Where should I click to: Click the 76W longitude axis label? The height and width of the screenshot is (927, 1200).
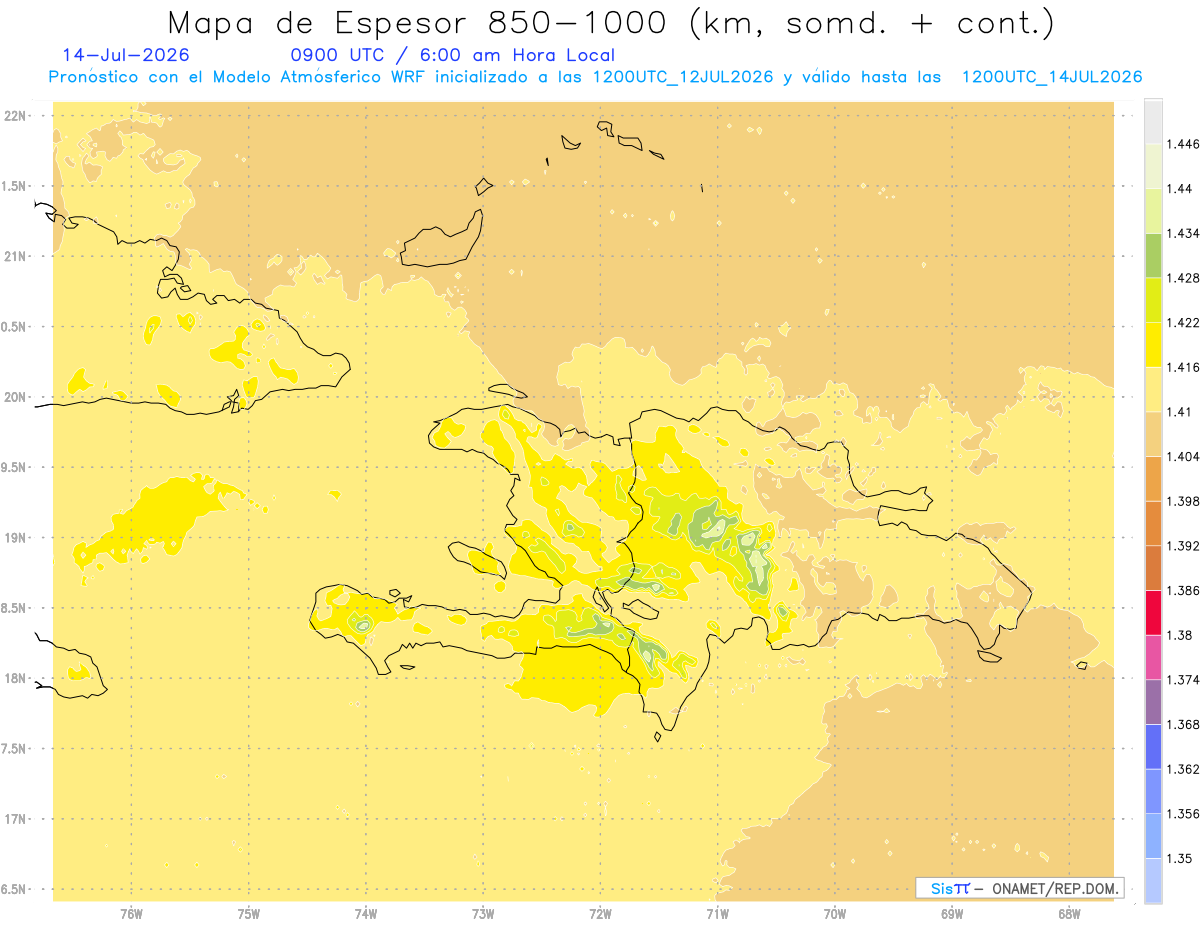(132, 914)
